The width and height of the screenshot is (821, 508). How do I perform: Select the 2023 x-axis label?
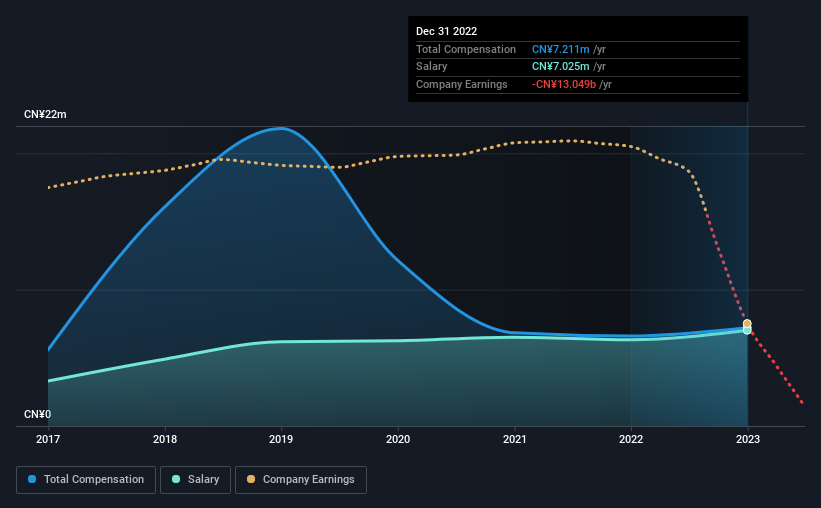748,439
